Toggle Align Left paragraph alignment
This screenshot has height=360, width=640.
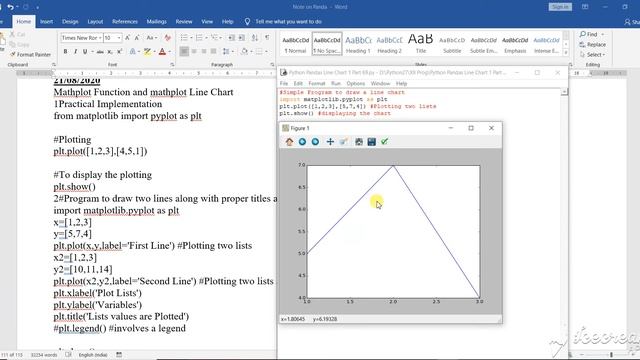[x=184, y=51]
